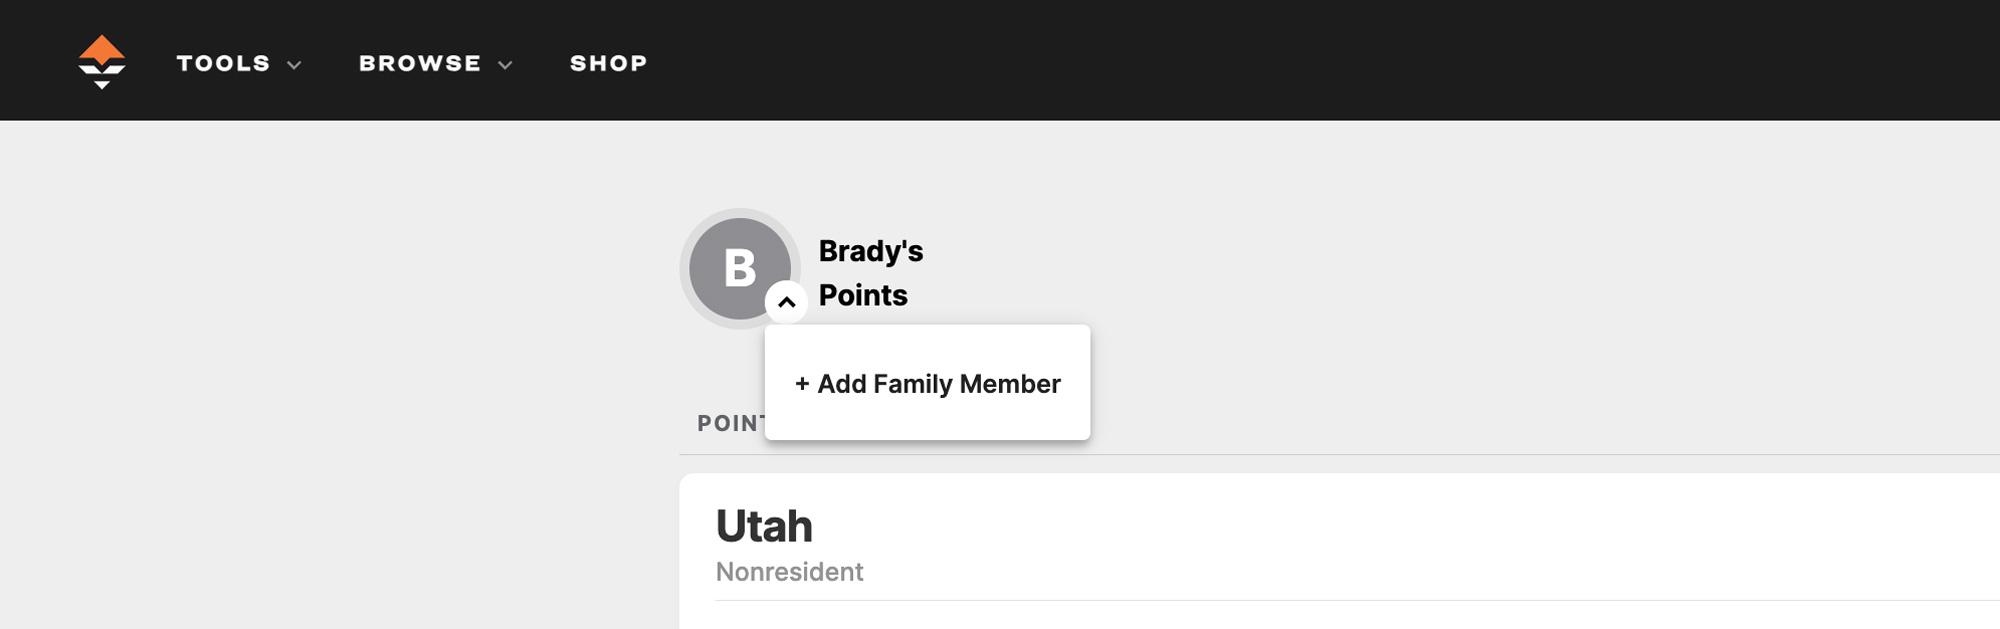Click the Nonresident label under Utah
Viewport: 2000px width, 629px height.
(x=789, y=572)
